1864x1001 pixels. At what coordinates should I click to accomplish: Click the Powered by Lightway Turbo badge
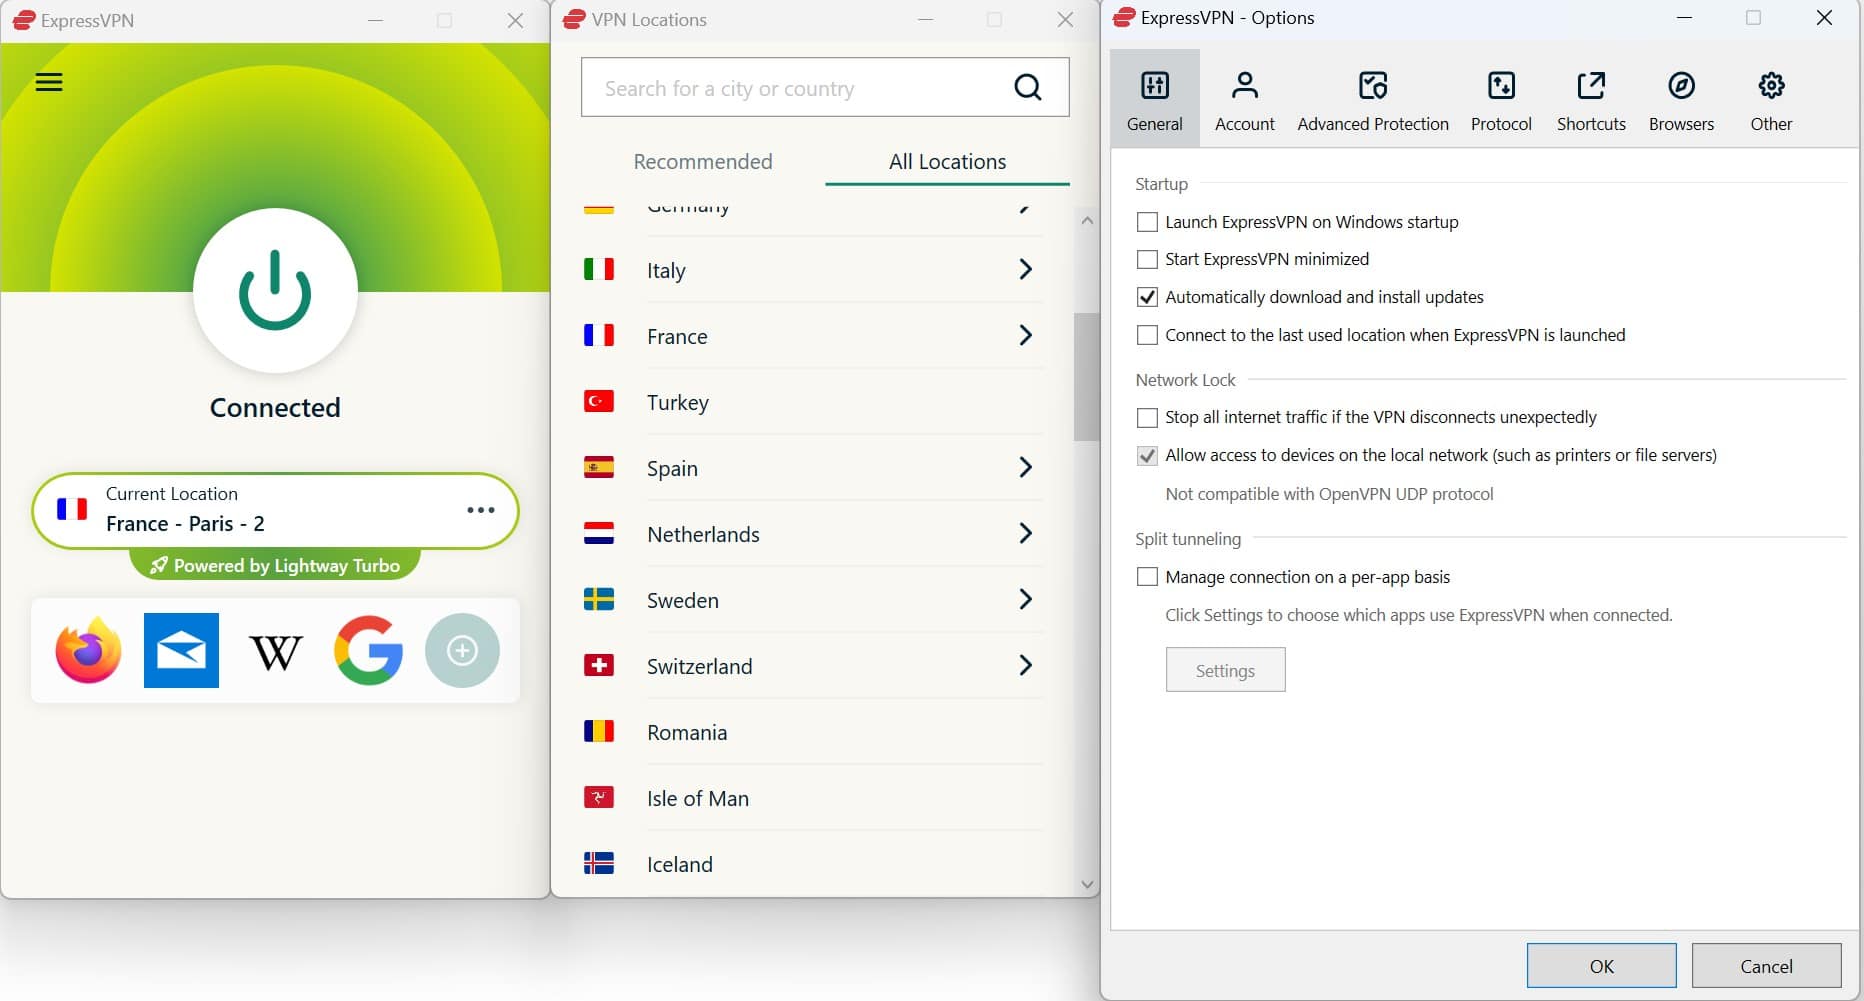point(275,565)
